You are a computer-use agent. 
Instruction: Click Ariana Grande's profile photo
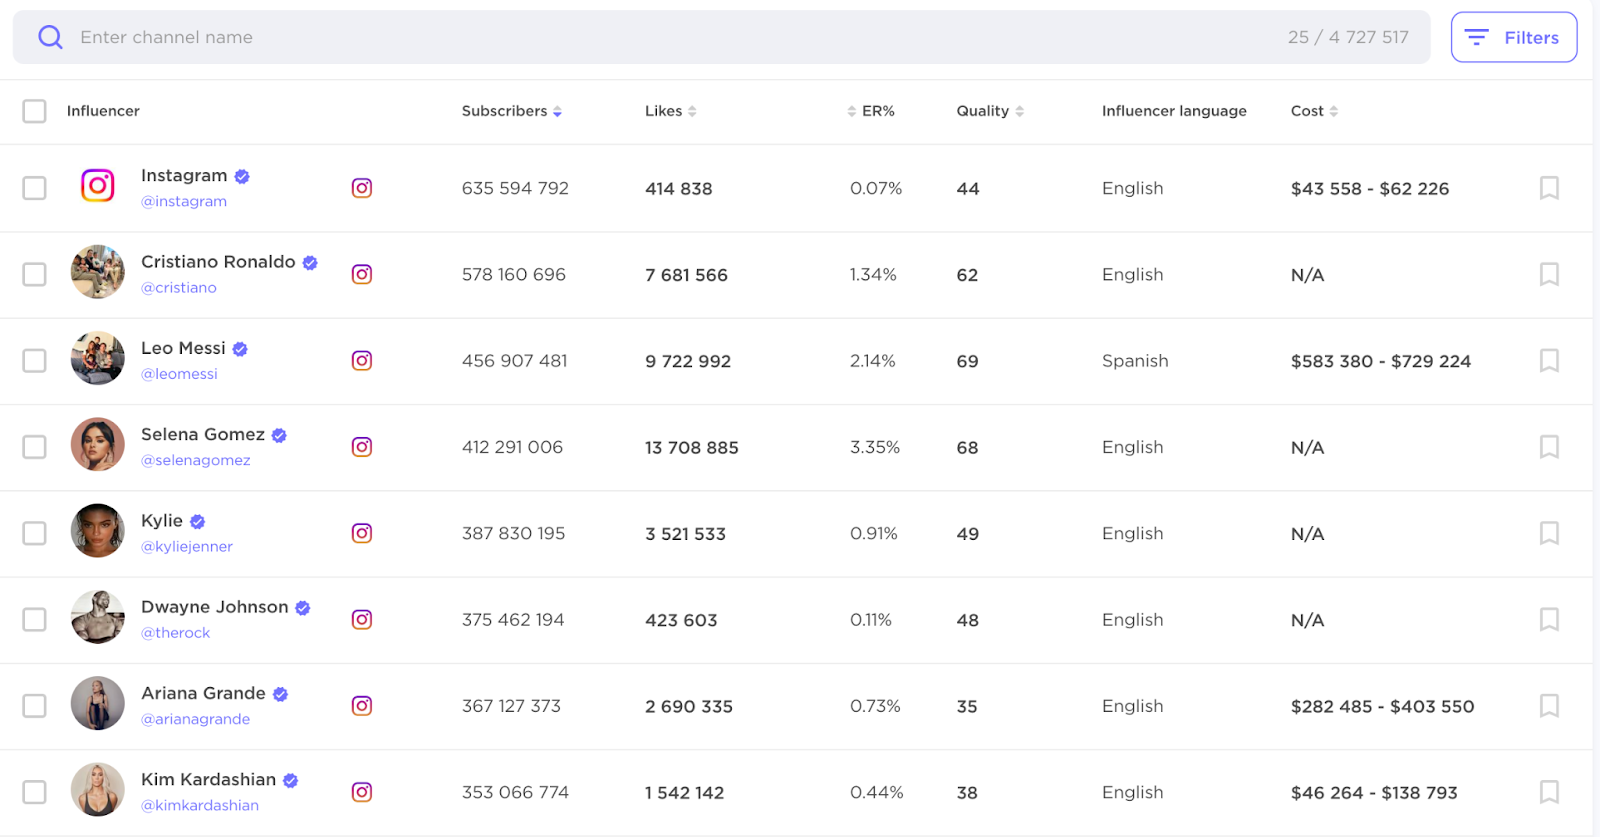pos(98,703)
